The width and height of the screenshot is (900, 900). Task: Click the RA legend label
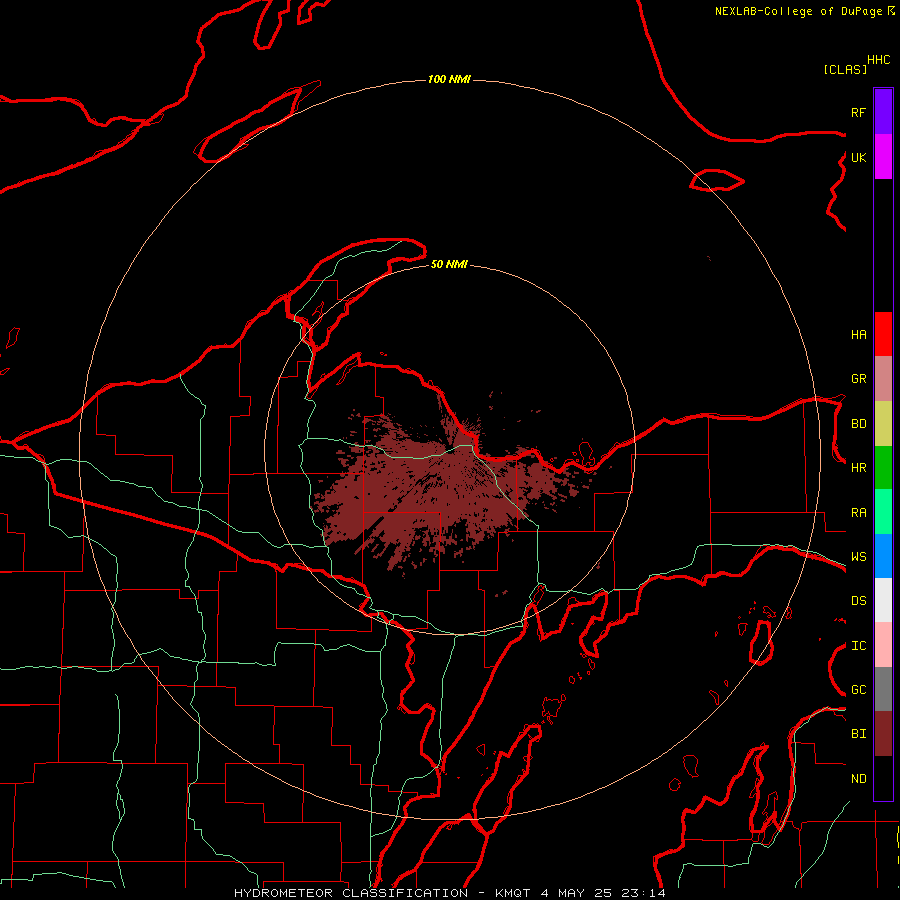(x=858, y=513)
